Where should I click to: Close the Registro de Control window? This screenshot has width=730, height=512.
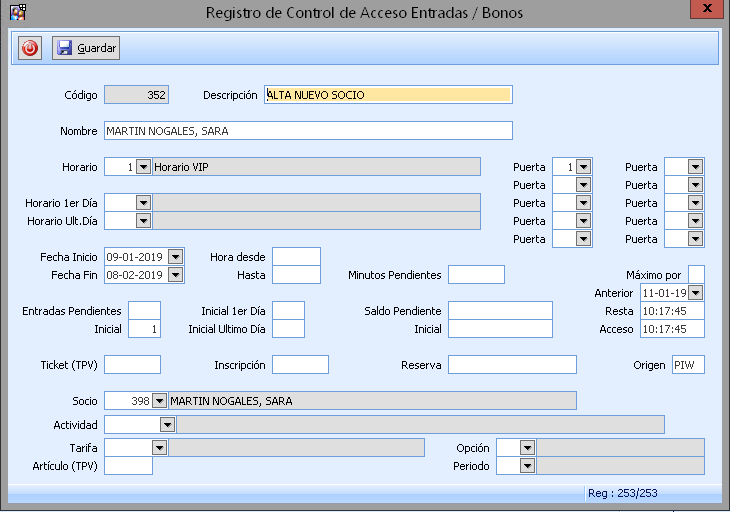706,12
